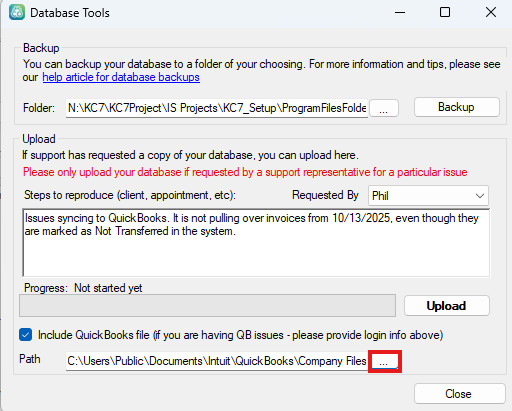Open the Requested By dropdown
This screenshot has height=411, width=512.
click(x=428, y=196)
